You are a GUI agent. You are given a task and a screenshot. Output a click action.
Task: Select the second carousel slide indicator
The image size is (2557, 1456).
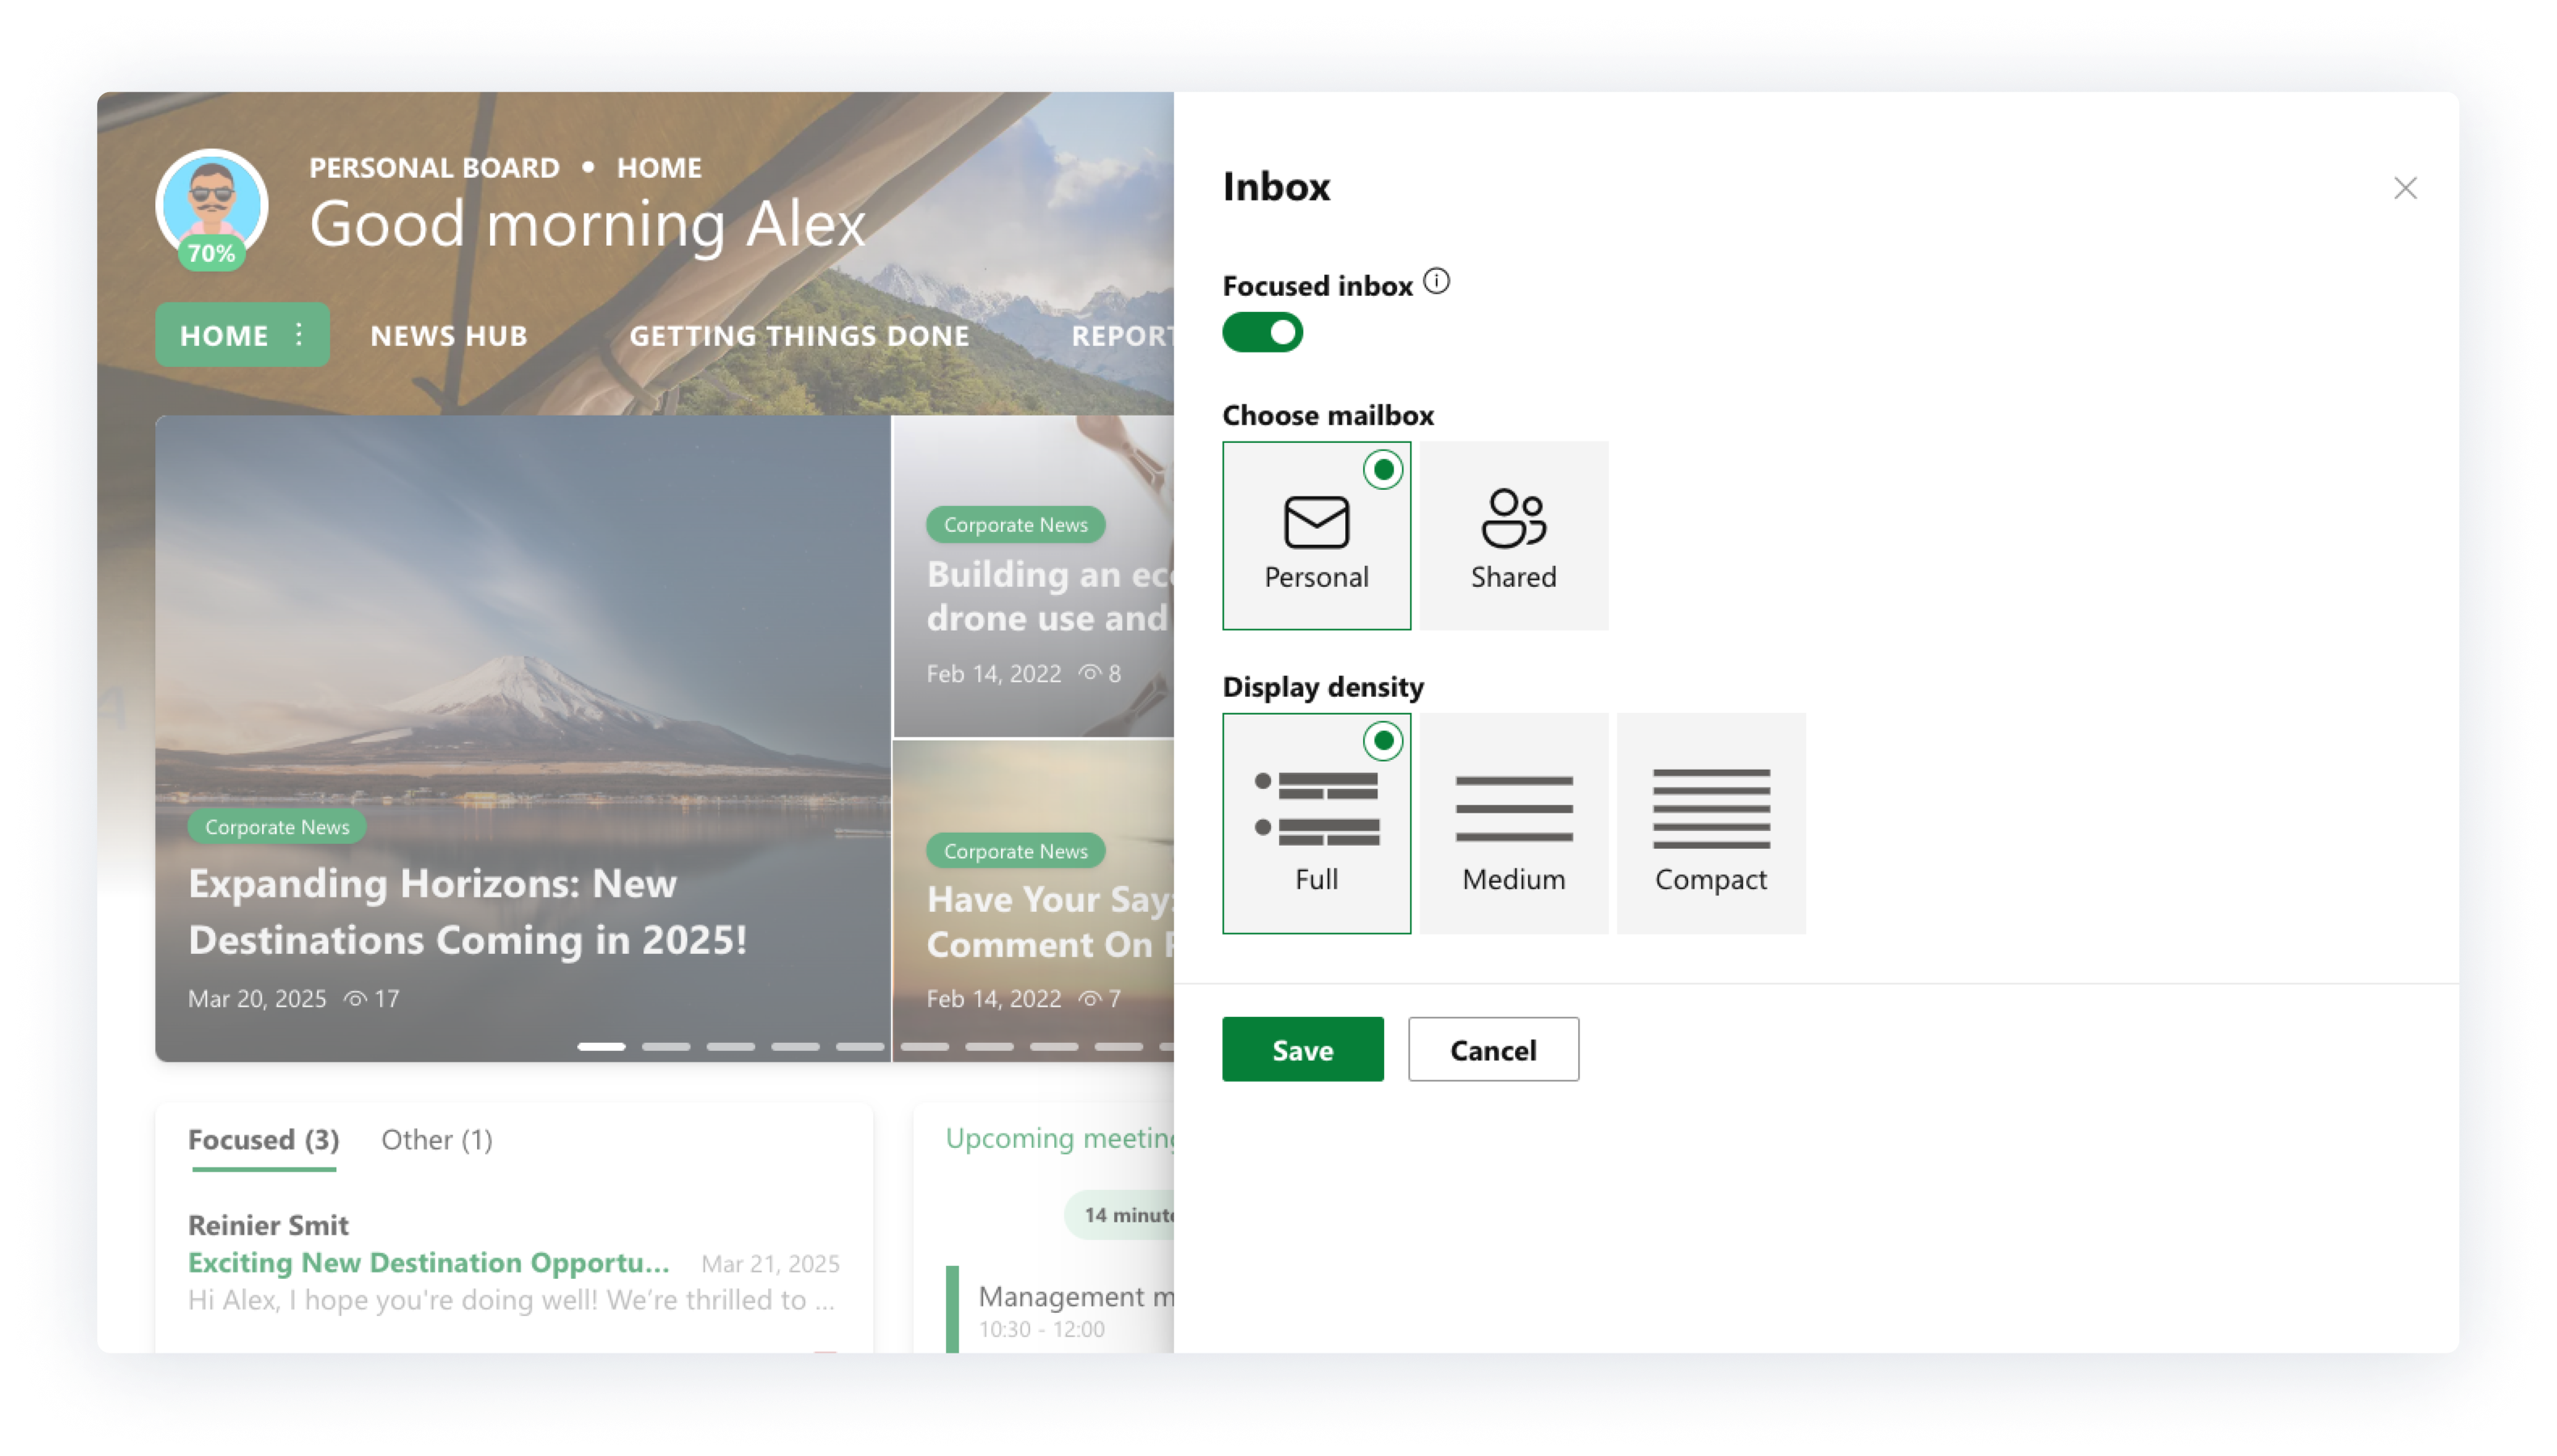pos(666,1046)
